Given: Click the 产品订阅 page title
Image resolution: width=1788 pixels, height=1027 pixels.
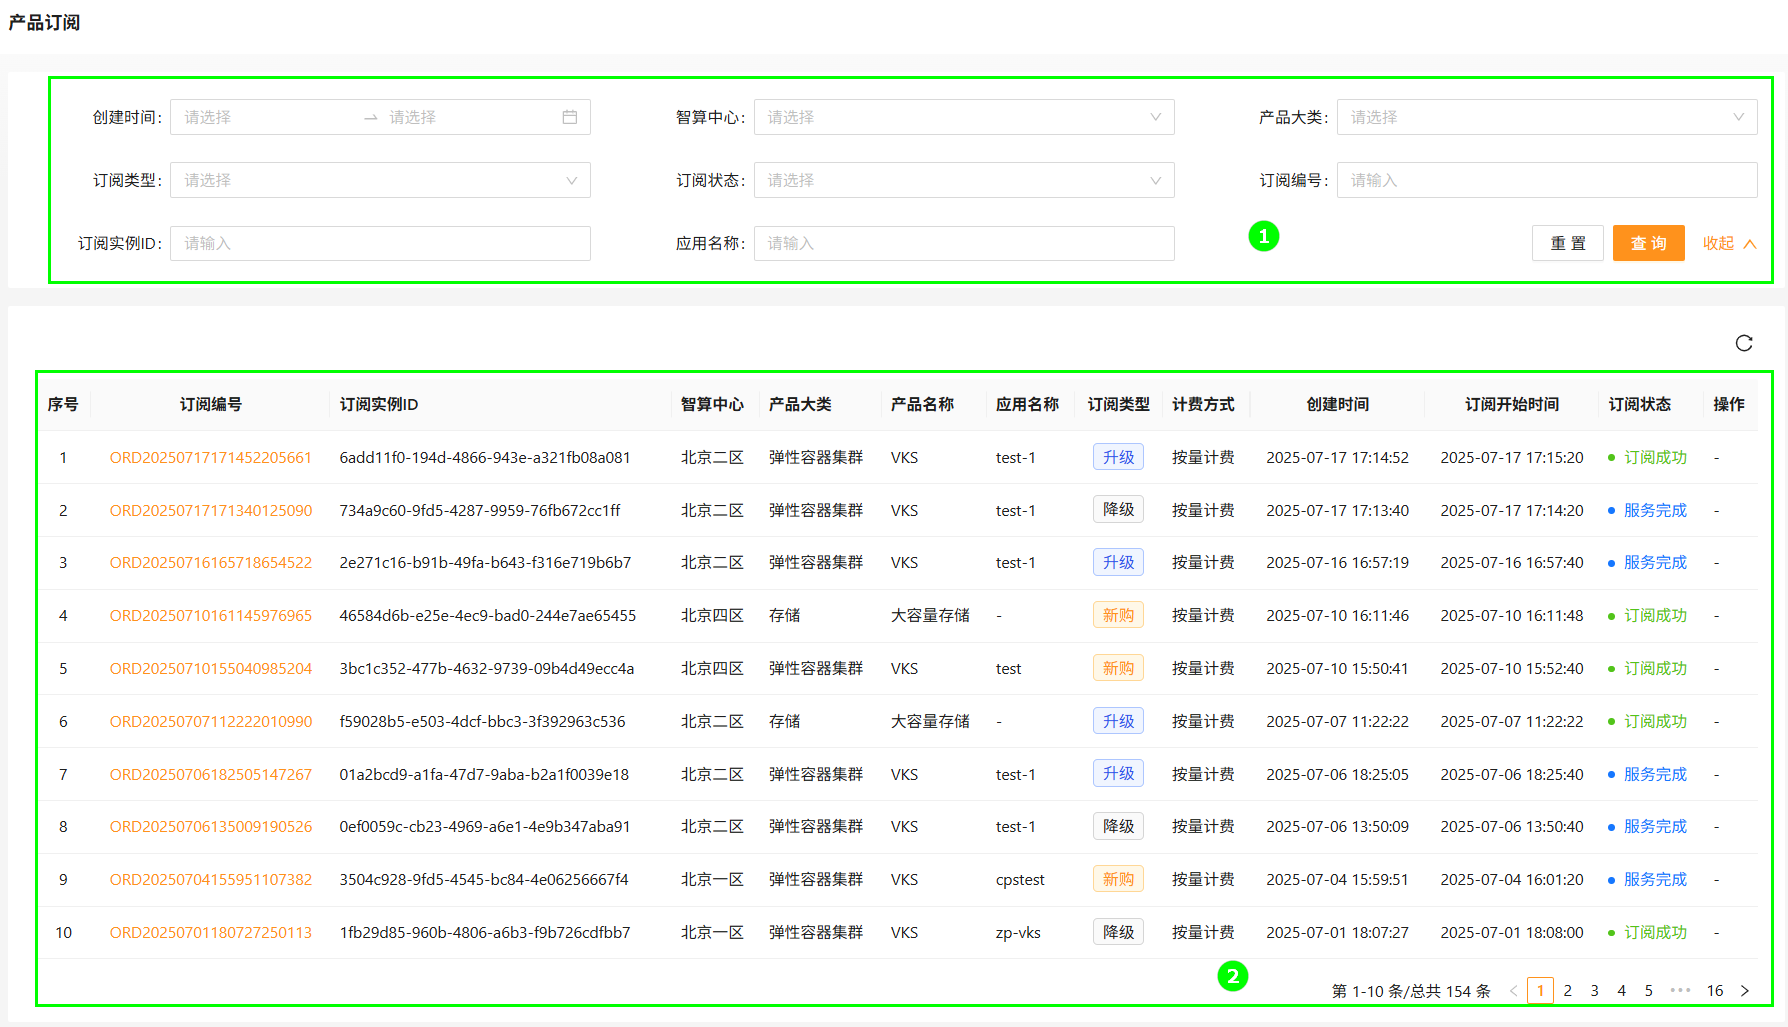Looking at the screenshot, I should coord(44,22).
